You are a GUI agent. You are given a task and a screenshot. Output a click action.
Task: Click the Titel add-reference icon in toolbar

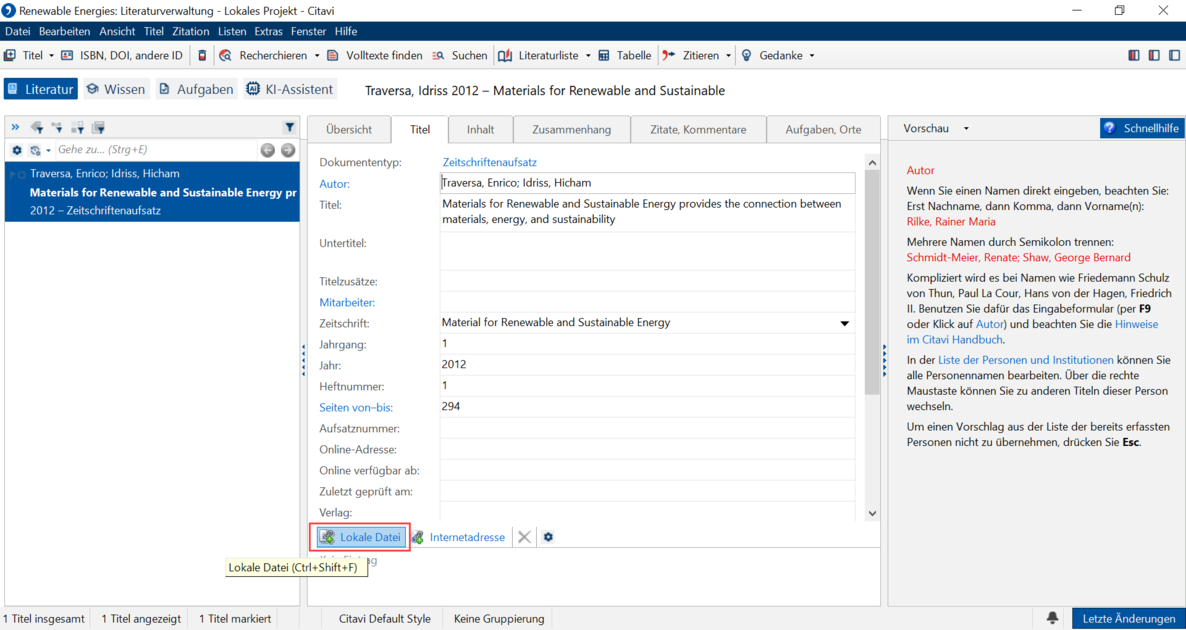[x=10, y=55]
